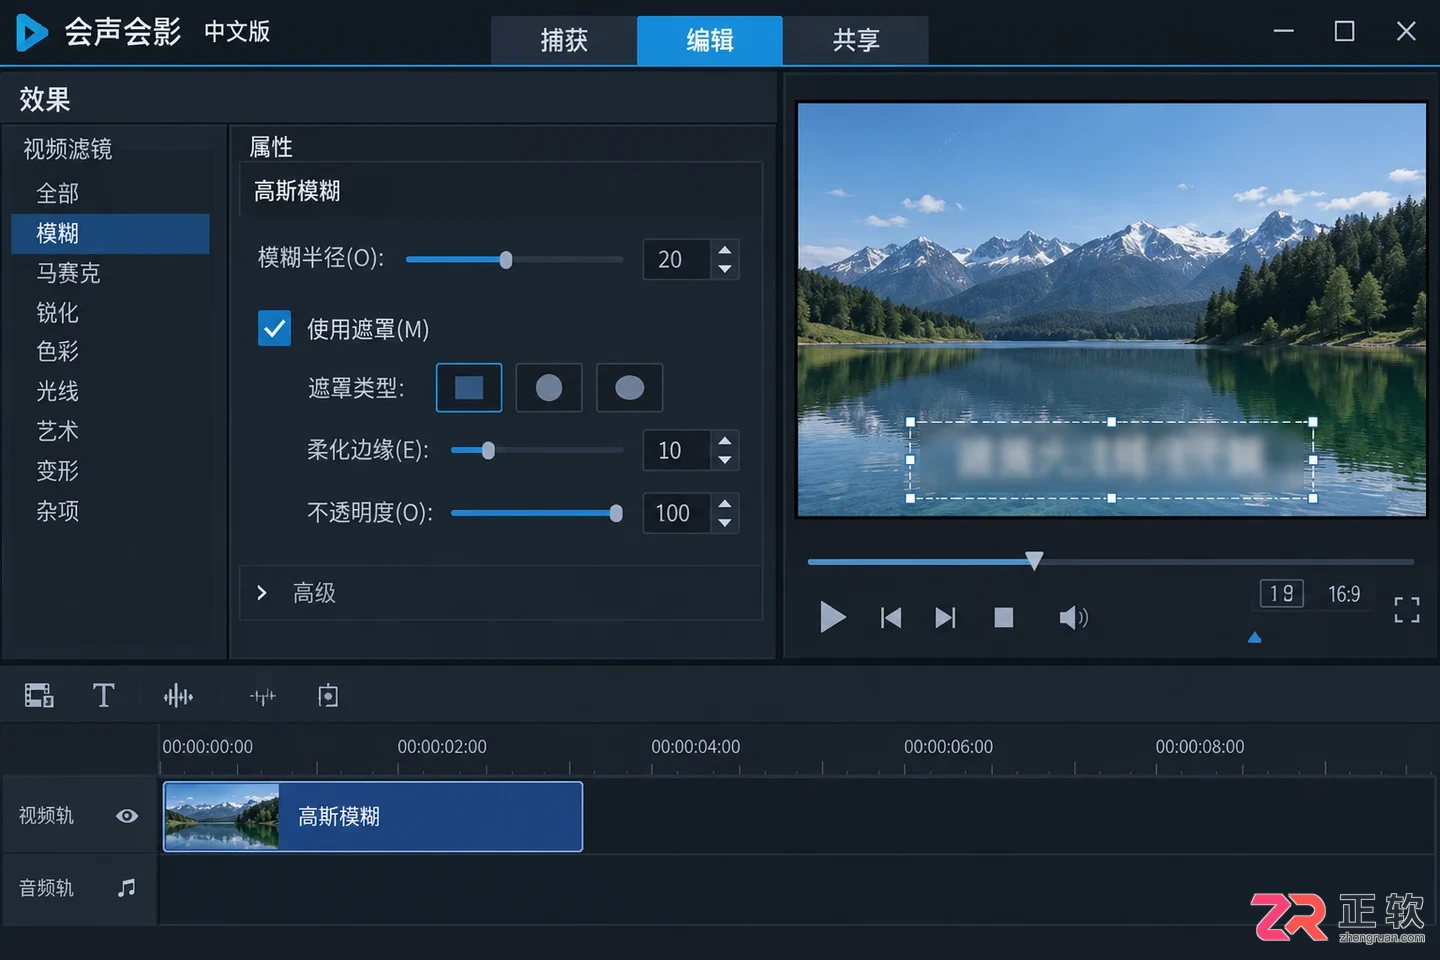Stop preview playback
This screenshot has width=1440, height=960.
pos(1004,618)
